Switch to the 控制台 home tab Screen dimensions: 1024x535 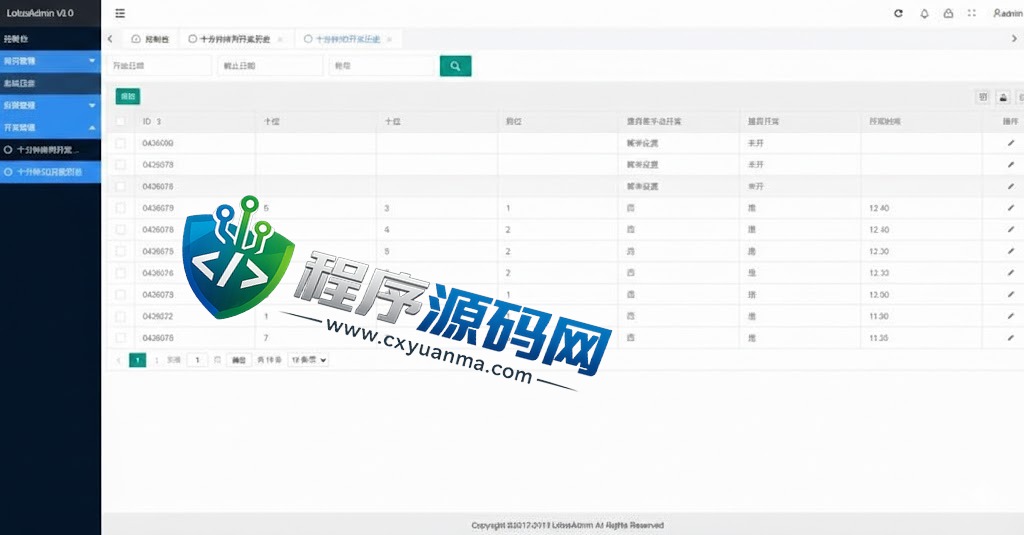151,39
